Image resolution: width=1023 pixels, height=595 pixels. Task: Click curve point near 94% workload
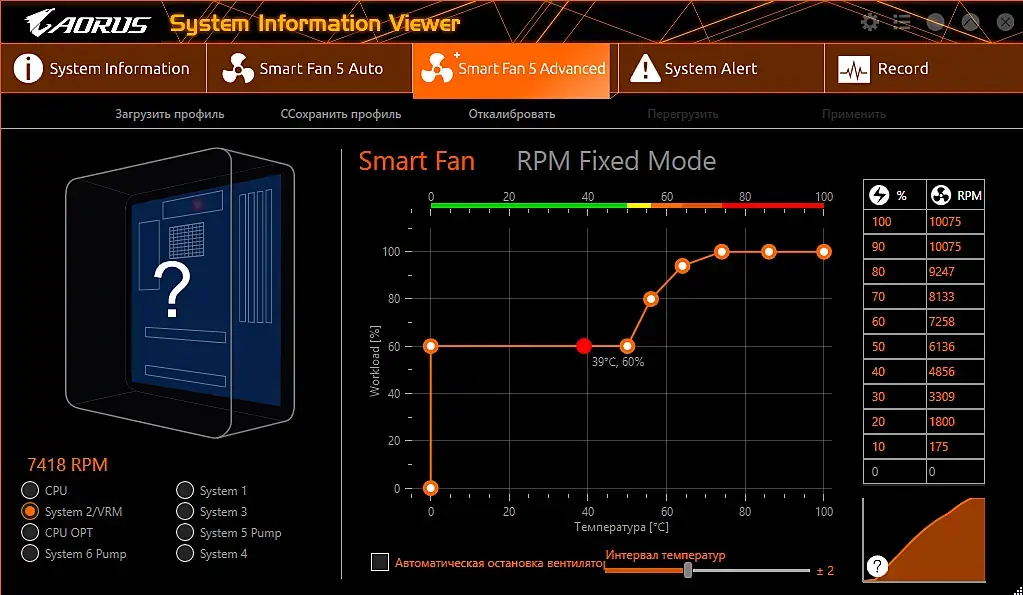pyautogui.click(x=682, y=266)
